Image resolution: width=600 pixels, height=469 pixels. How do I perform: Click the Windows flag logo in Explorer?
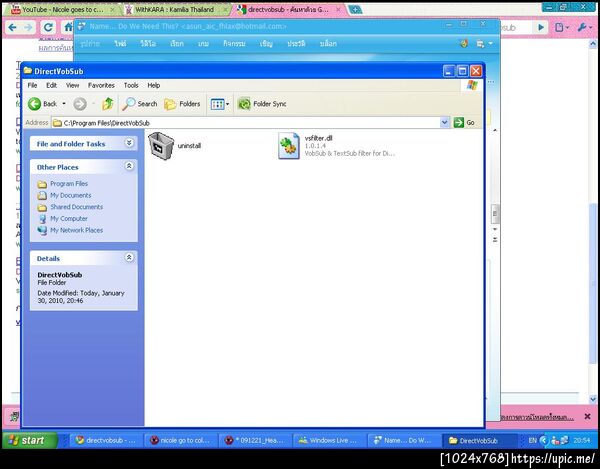click(472, 85)
